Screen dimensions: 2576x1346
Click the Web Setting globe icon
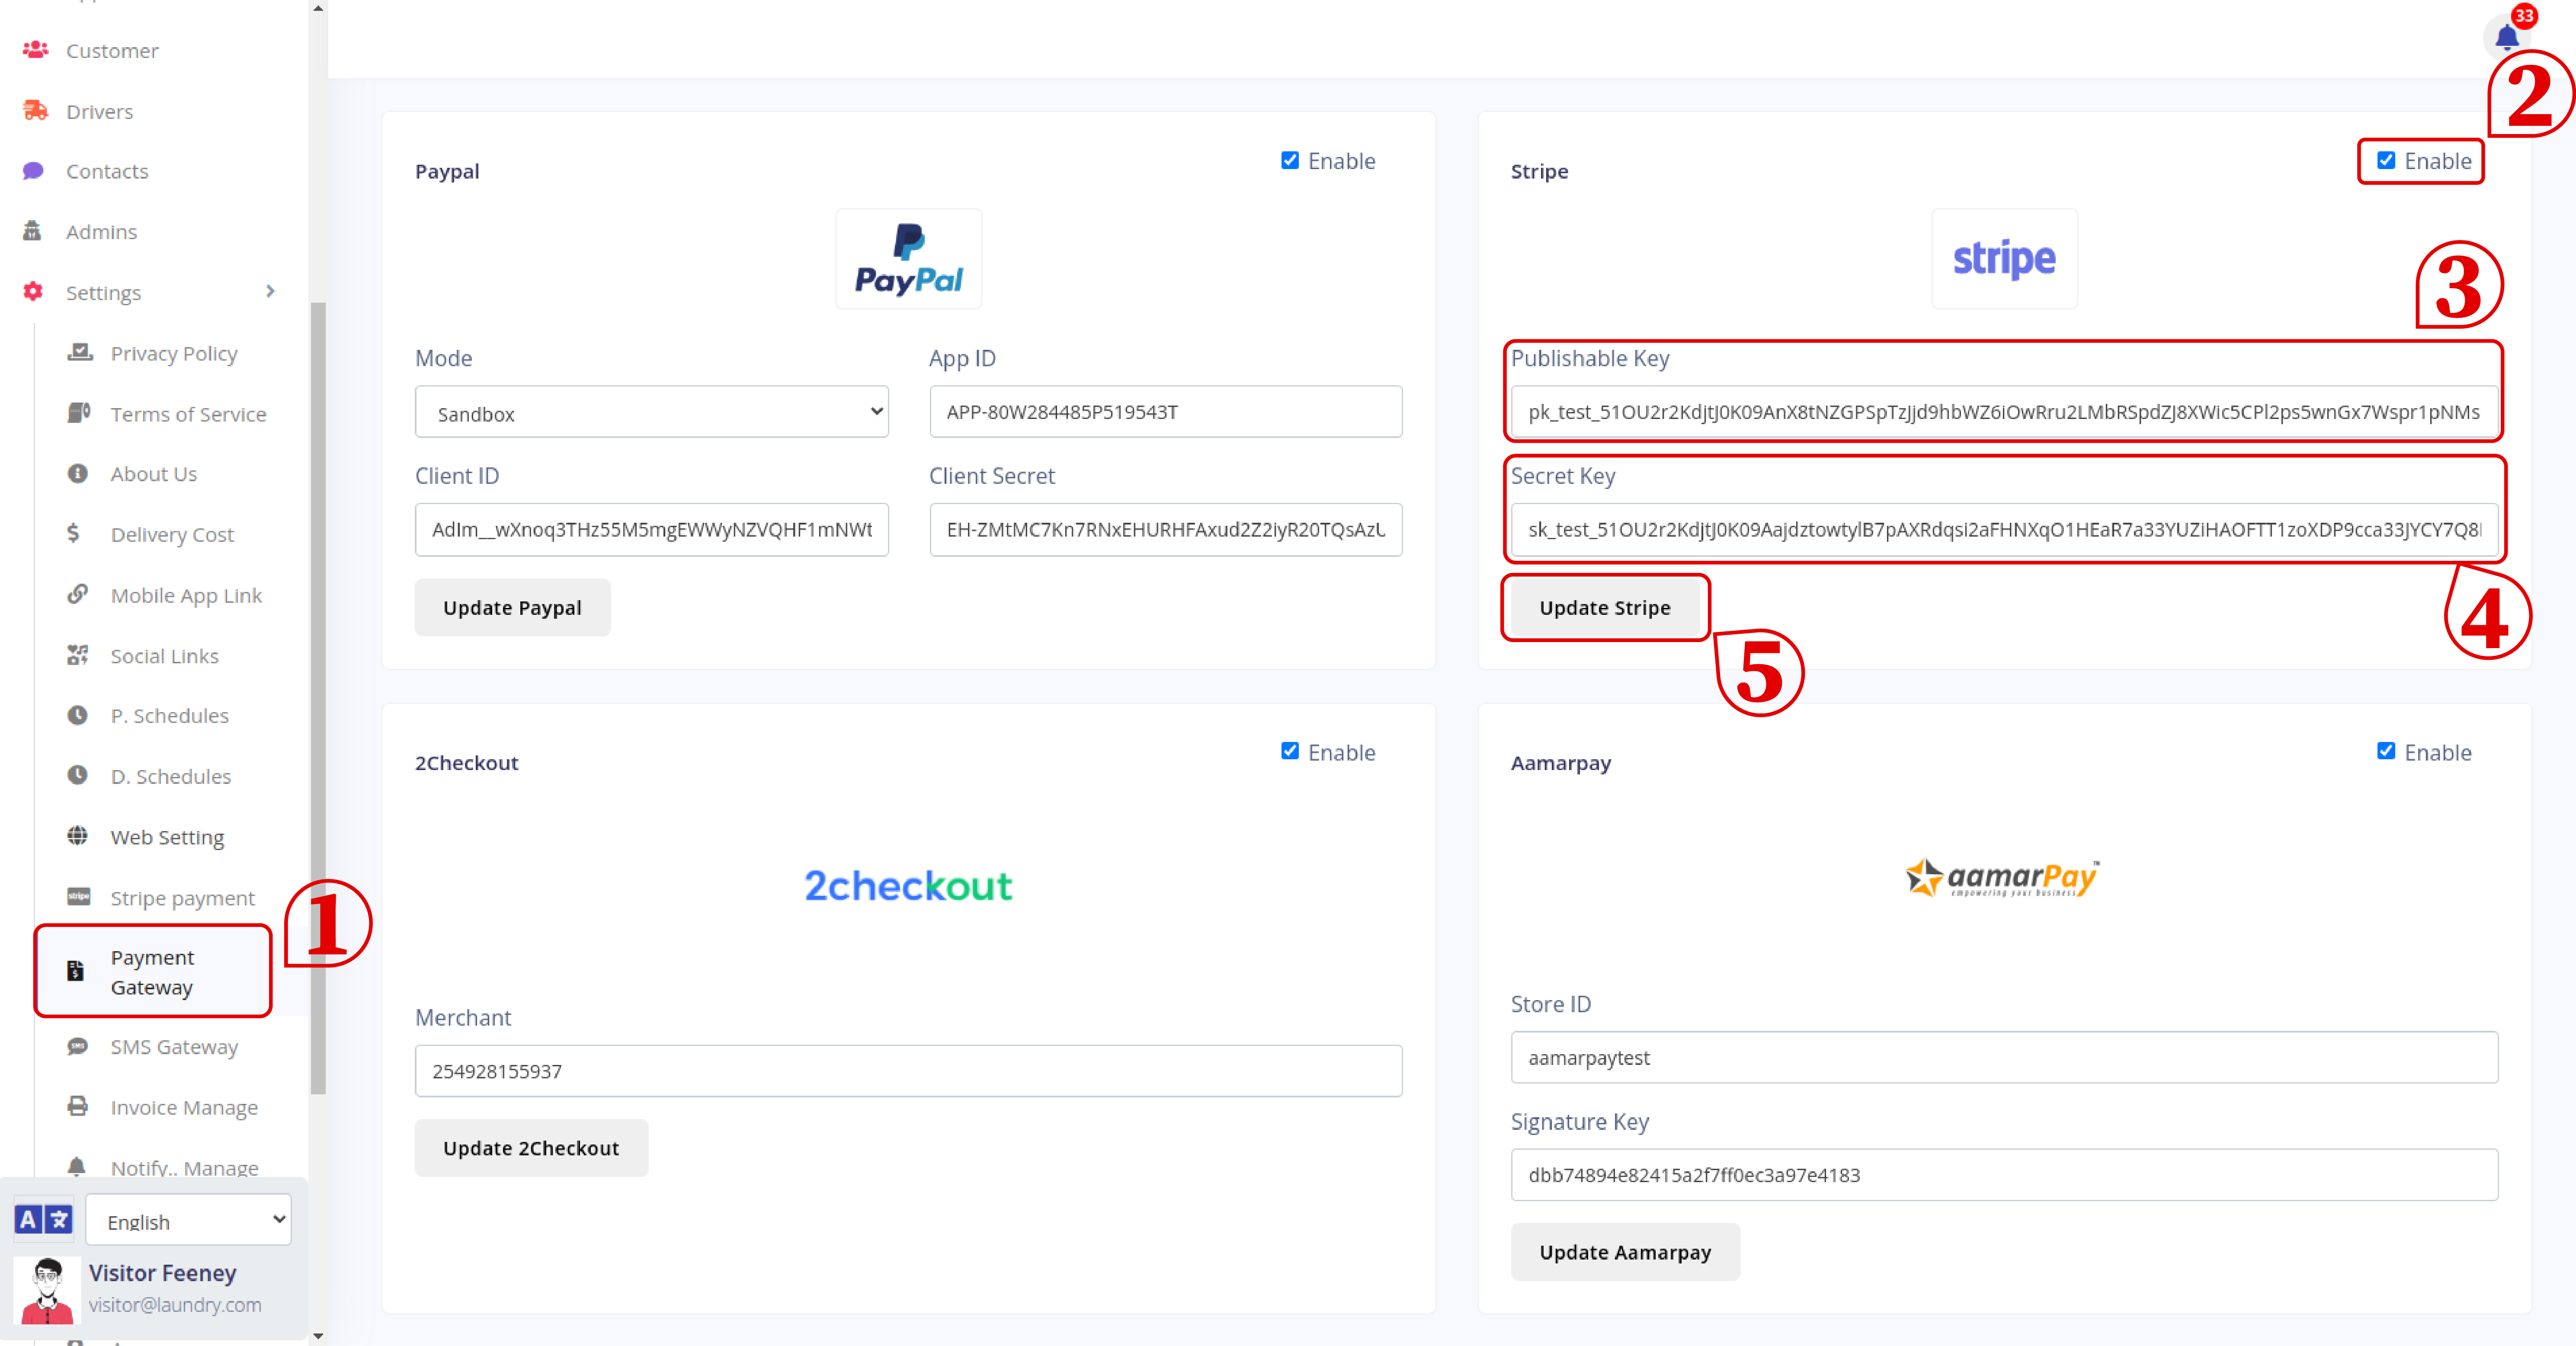pyautogui.click(x=77, y=836)
